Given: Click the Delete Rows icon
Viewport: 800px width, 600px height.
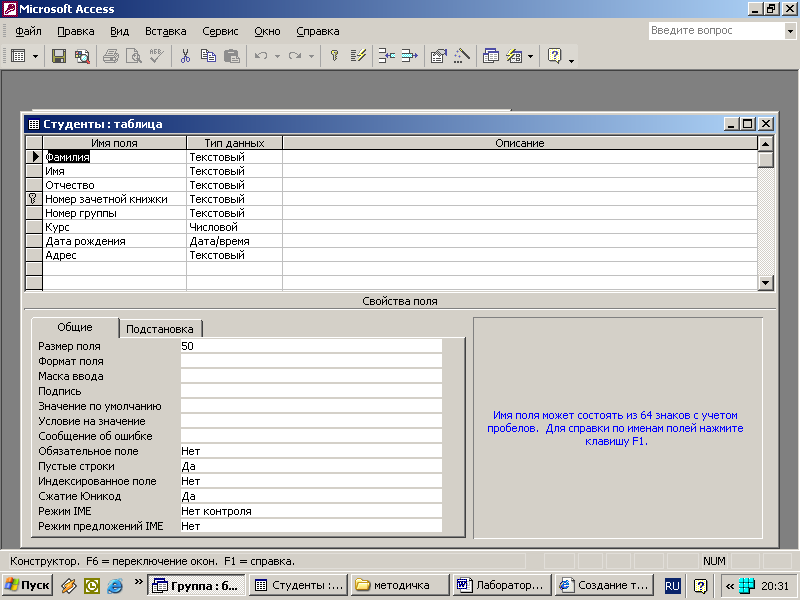Looking at the screenshot, I should [x=408, y=57].
